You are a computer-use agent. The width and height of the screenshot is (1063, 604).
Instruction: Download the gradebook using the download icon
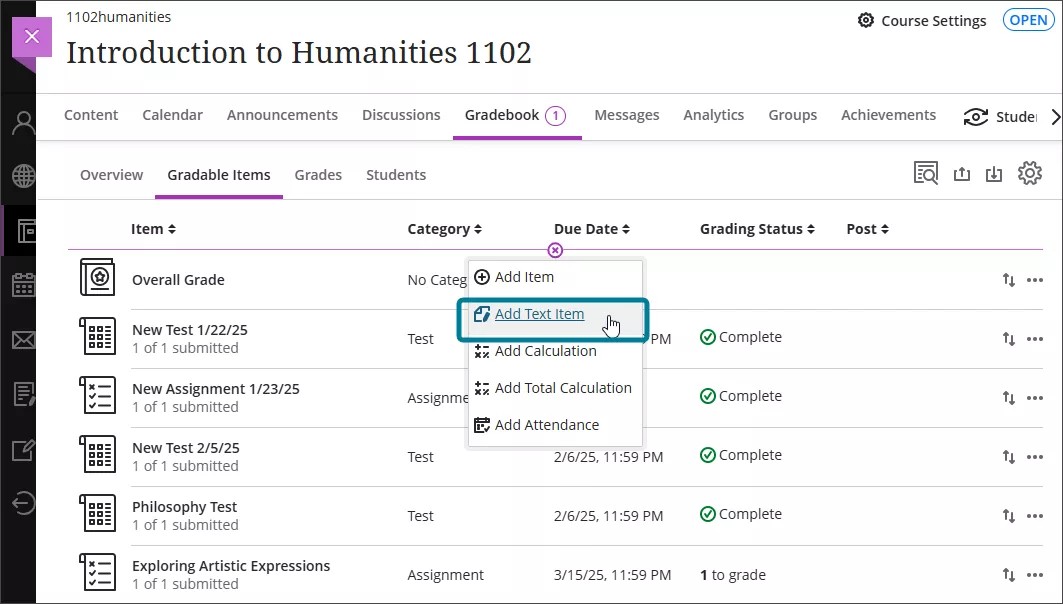[994, 172]
